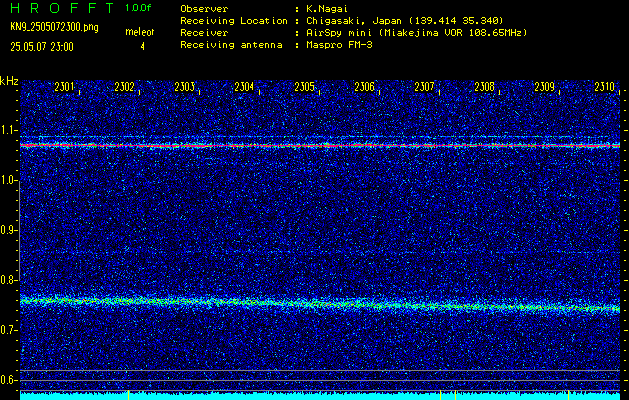Click the Observer field label

click(204, 9)
